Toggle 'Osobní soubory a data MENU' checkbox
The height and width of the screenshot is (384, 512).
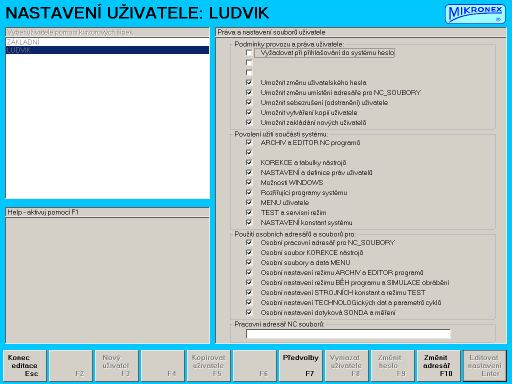pyautogui.click(x=249, y=262)
